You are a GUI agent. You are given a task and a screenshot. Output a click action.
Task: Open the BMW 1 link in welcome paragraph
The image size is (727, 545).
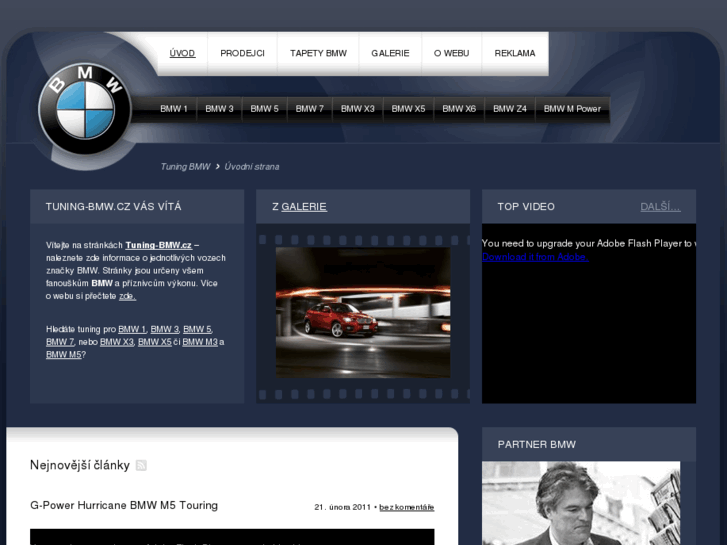(x=132, y=329)
